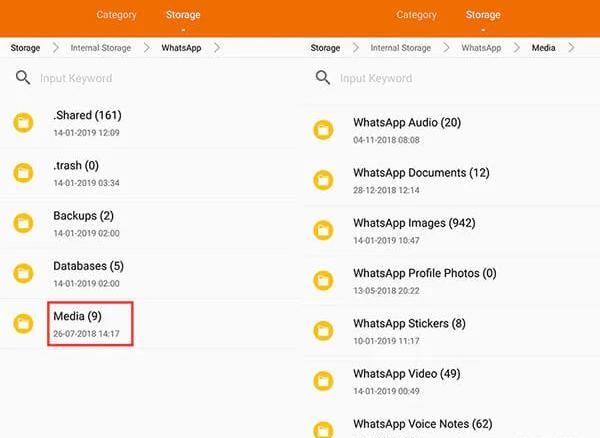
Task: Click chevron after WhatsApp in right breadcrumb
Action: [517, 48]
